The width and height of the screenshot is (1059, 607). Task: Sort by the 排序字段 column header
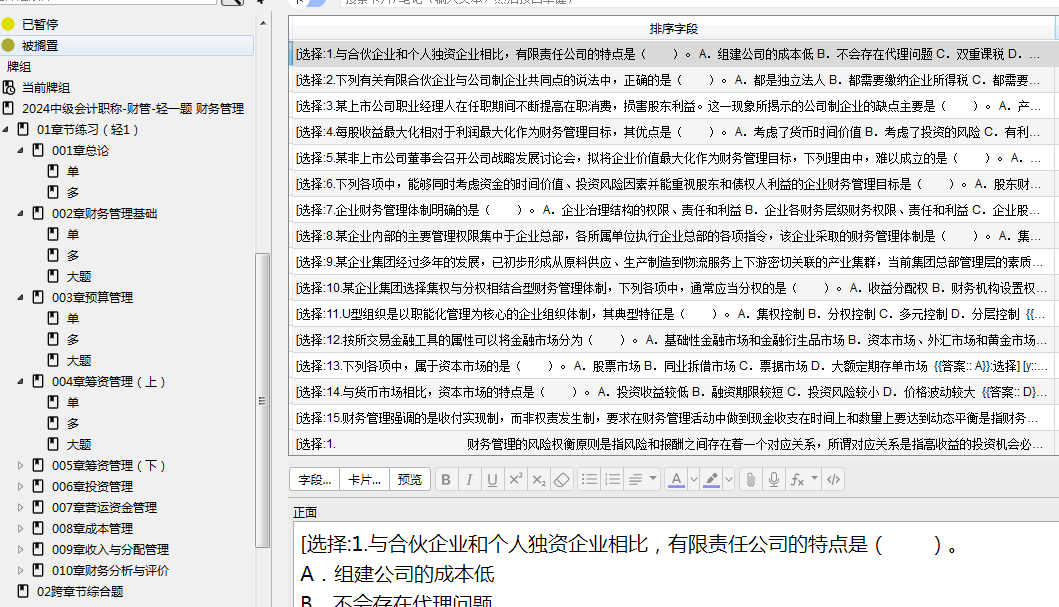point(673,28)
